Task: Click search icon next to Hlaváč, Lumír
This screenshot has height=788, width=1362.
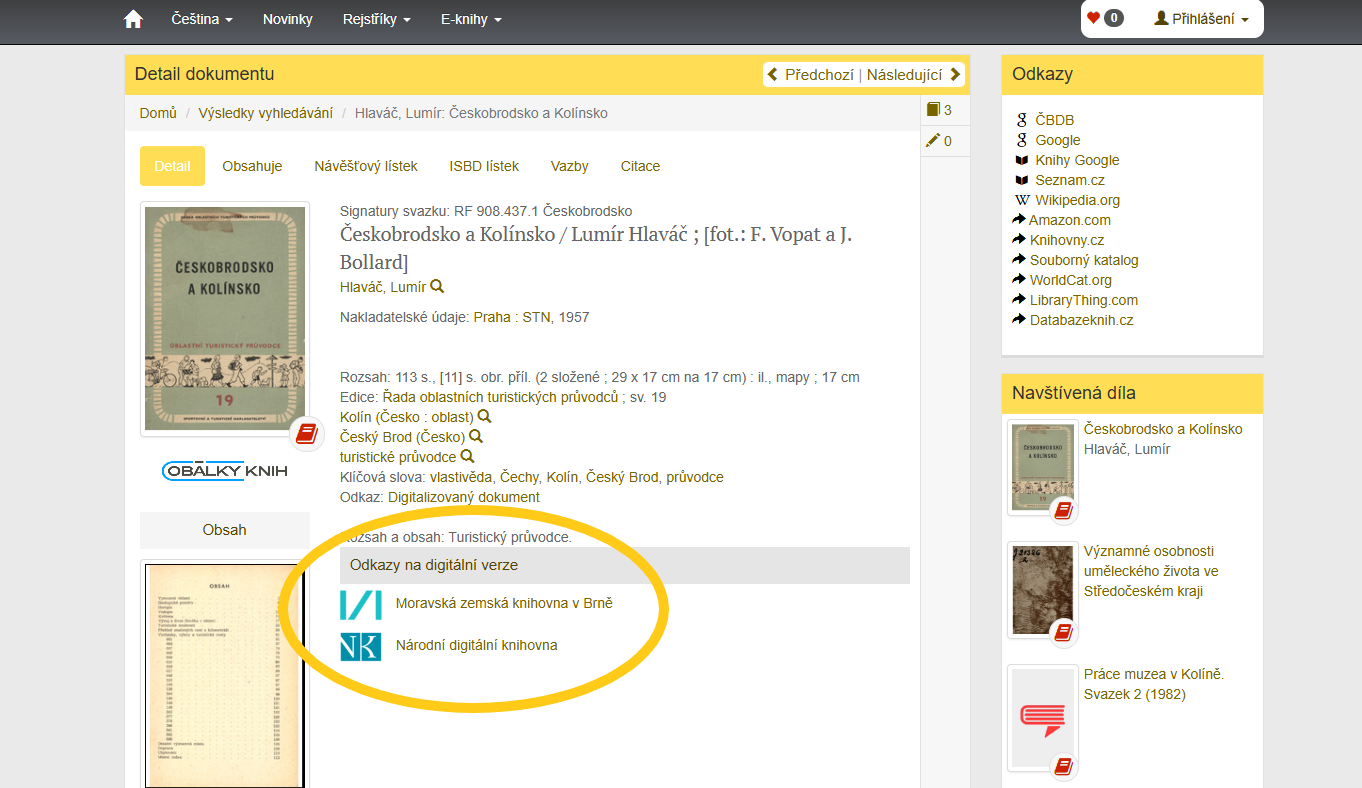Action: click(x=437, y=287)
